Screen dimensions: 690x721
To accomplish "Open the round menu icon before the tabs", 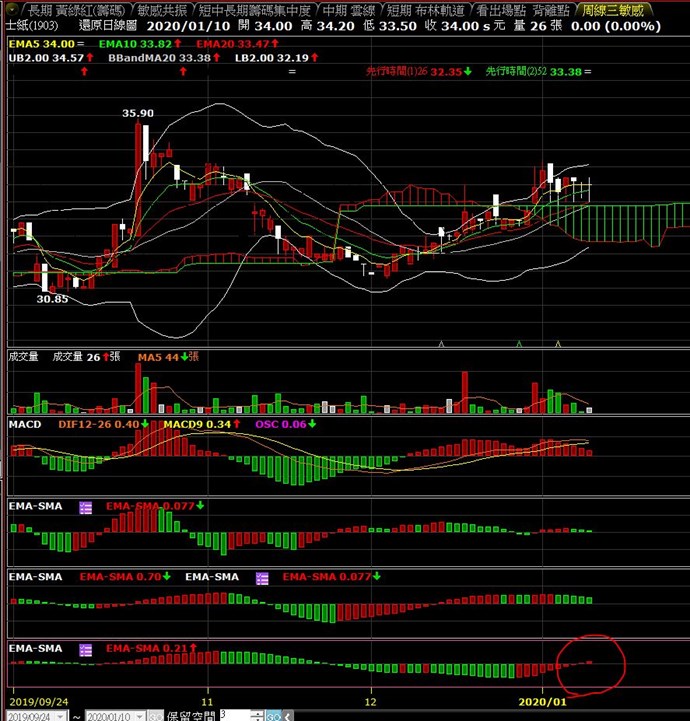I will coord(11,9).
